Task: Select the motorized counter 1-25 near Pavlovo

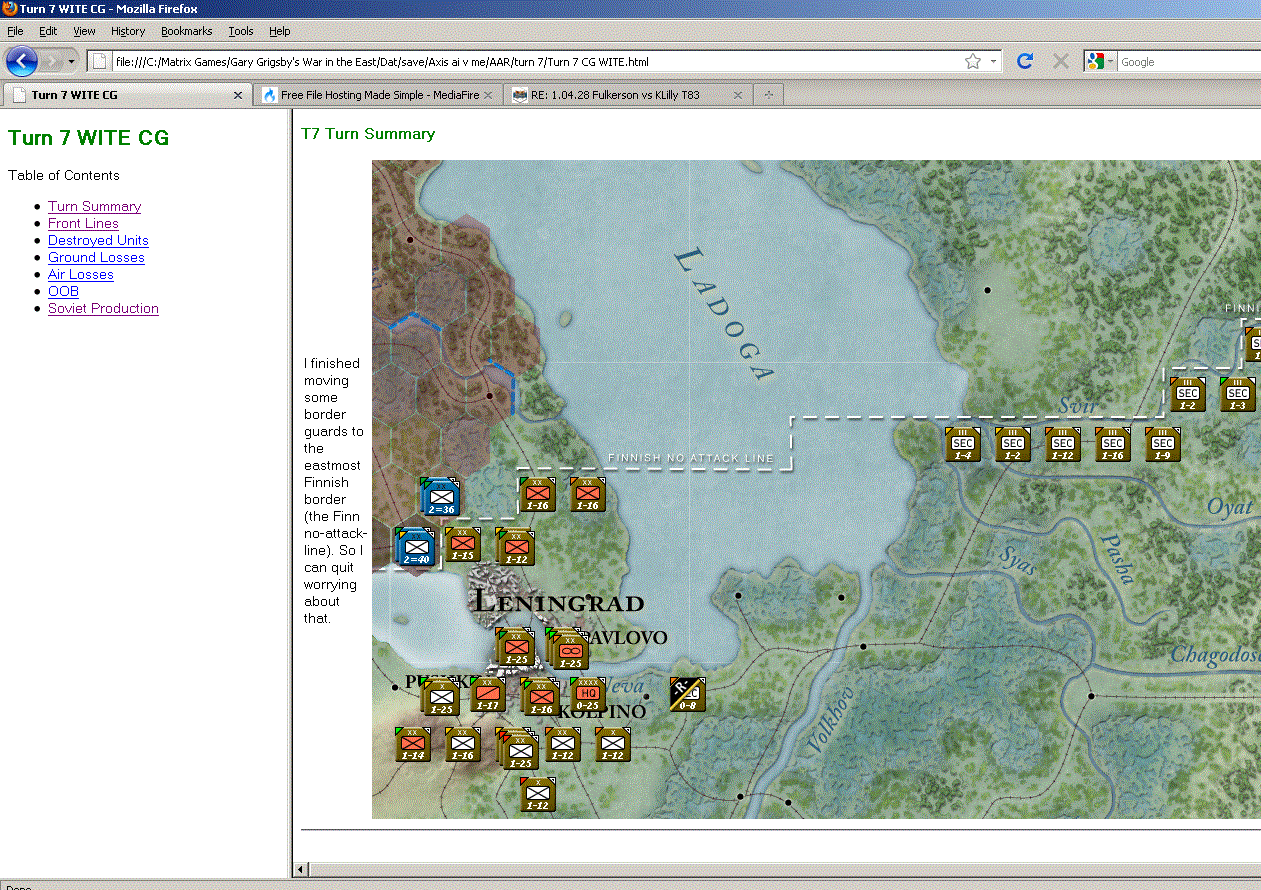Action: [x=570, y=652]
